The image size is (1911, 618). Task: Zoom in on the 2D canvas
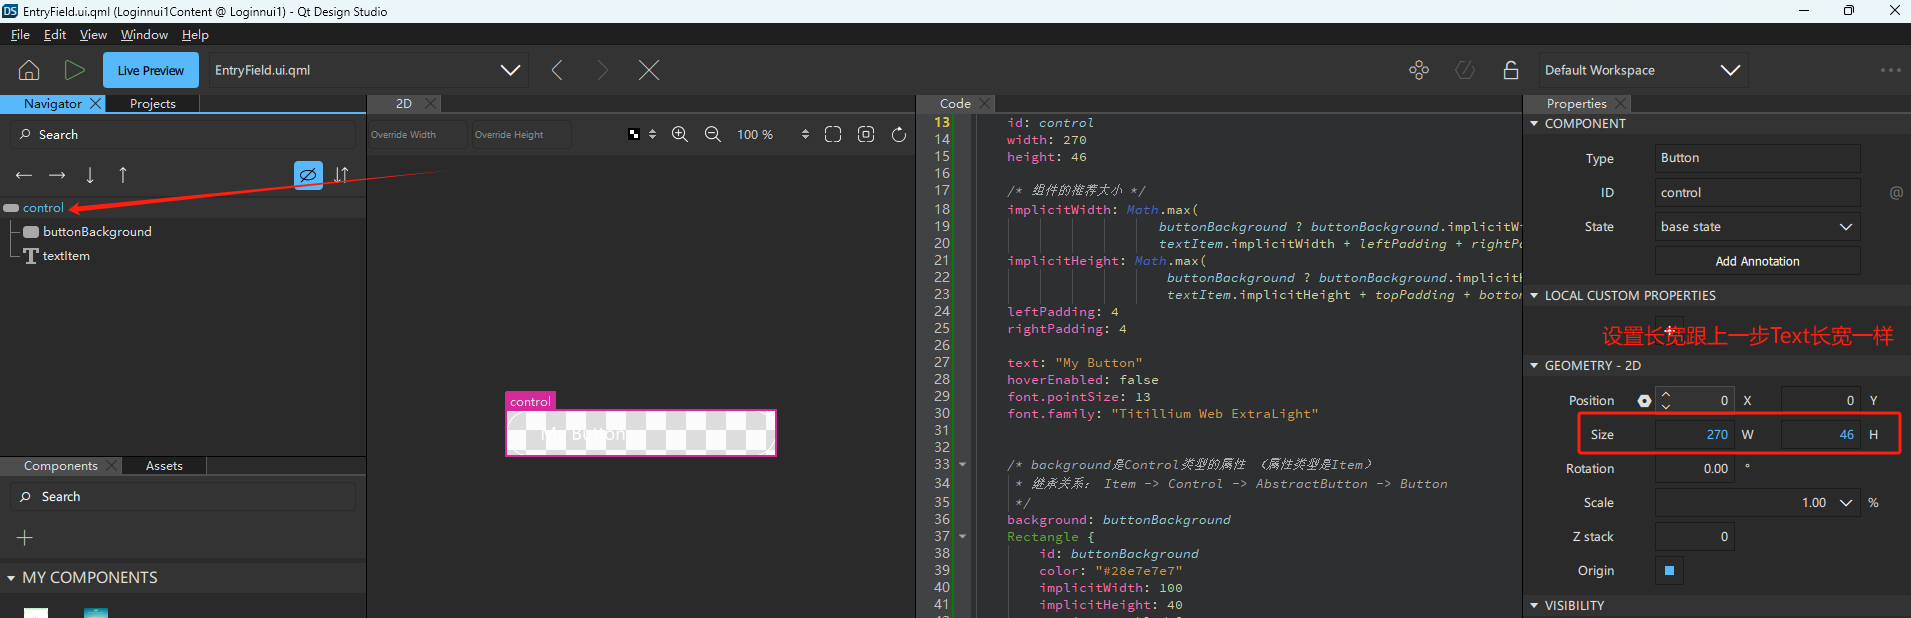pos(680,134)
